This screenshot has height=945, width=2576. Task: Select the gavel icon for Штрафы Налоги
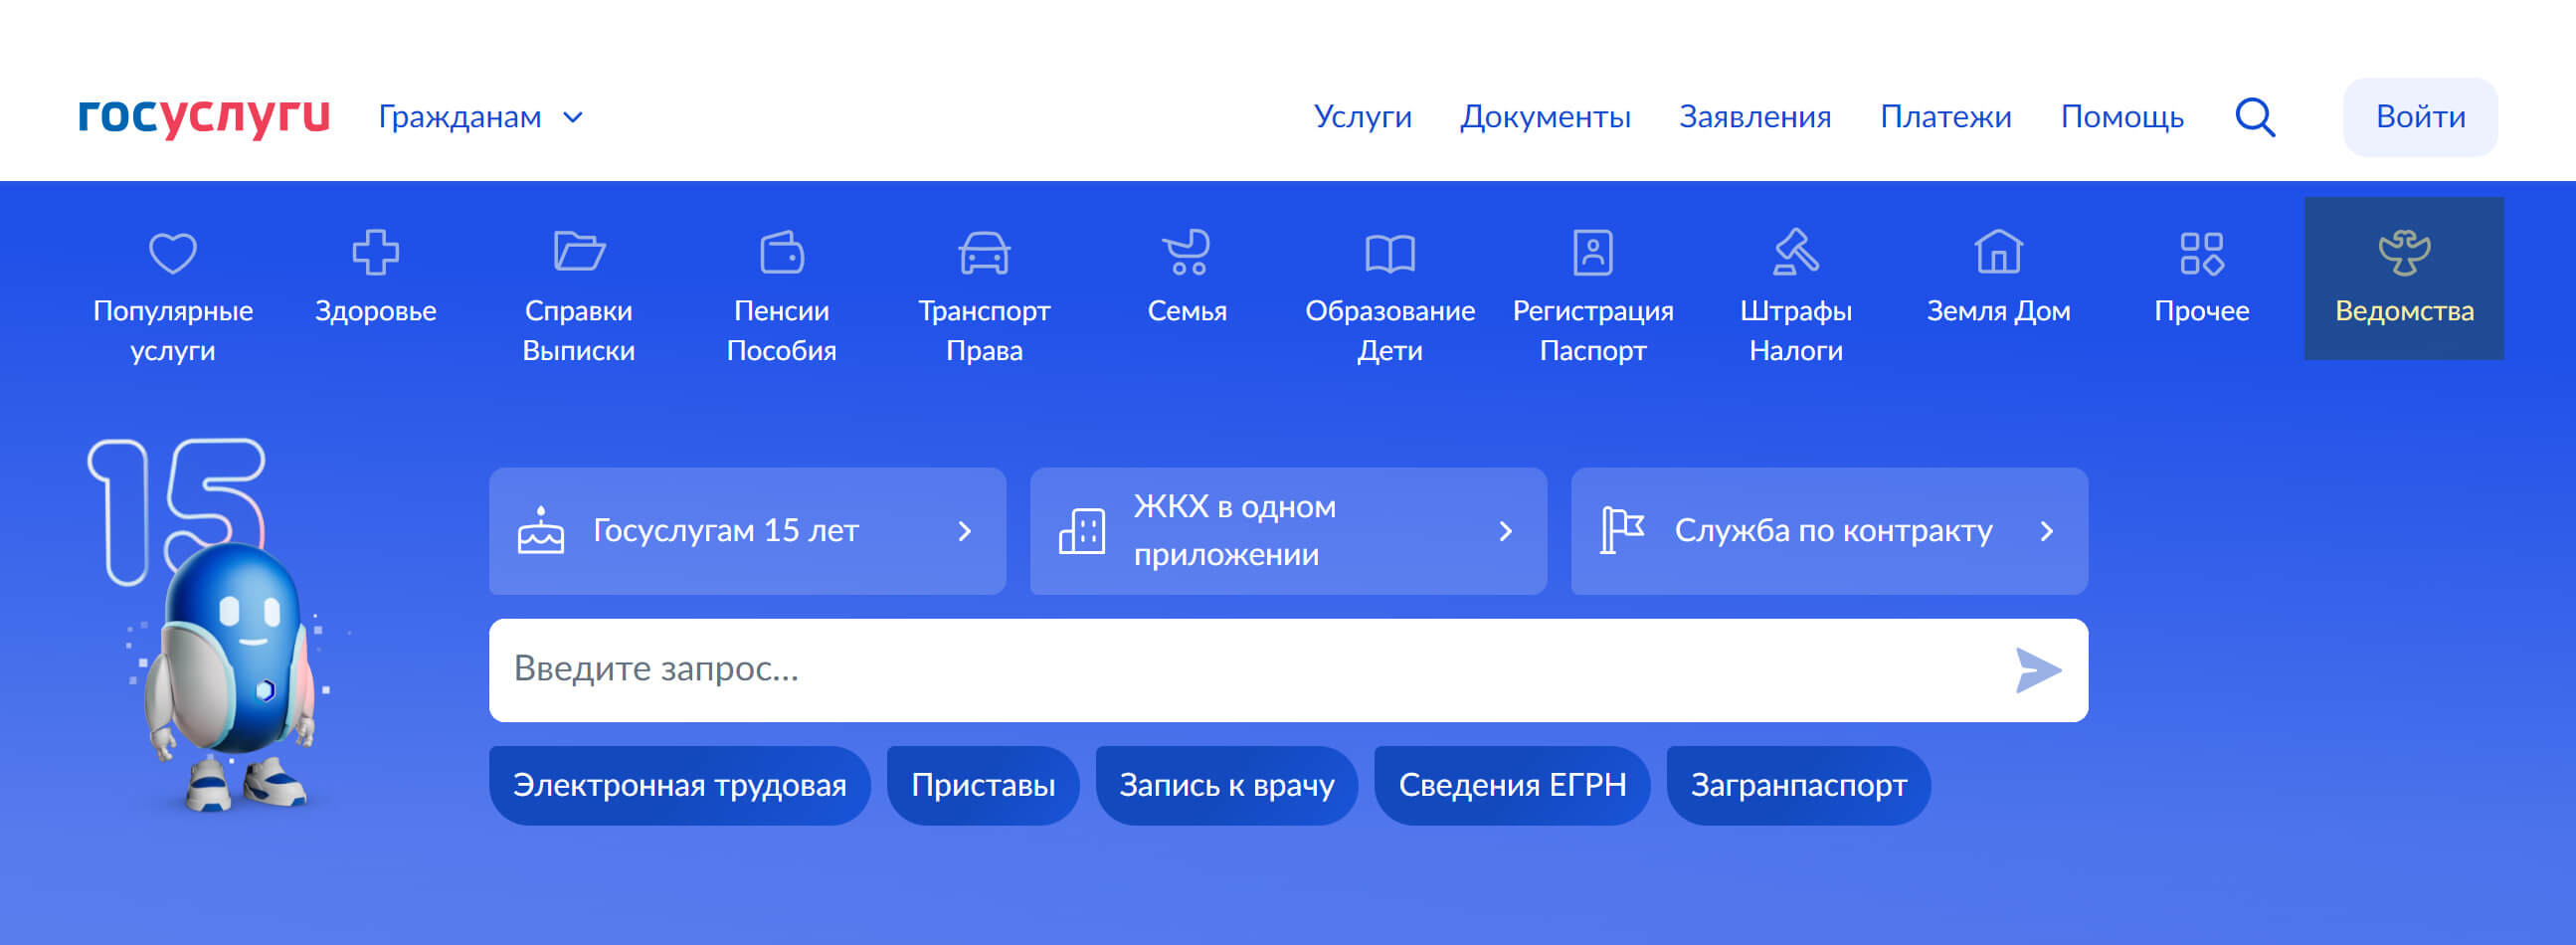tap(1796, 252)
